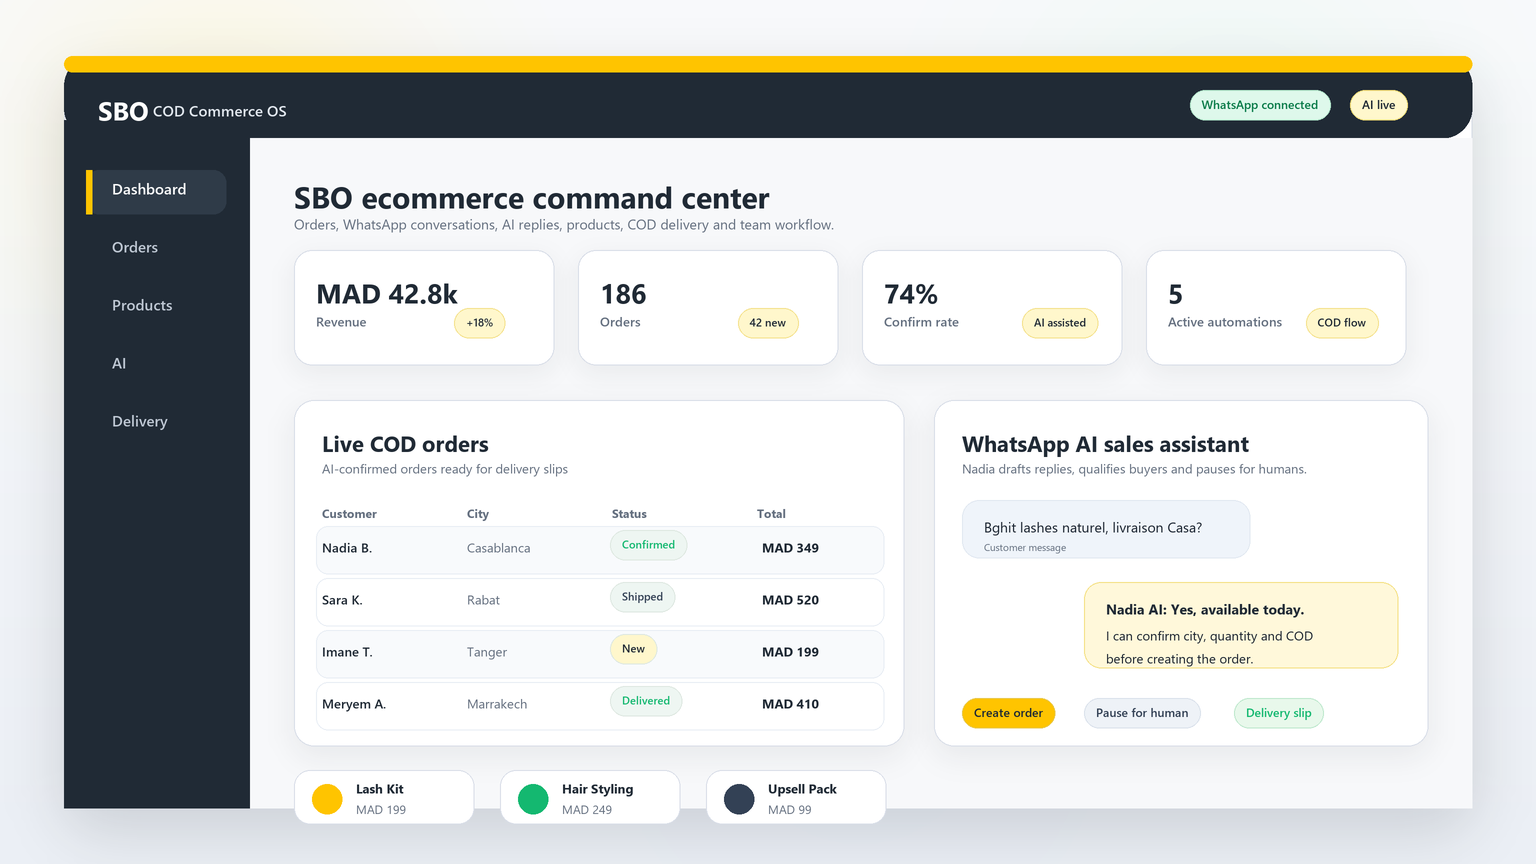Click the City column header
Image resolution: width=1536 pixels, height=864 pixels.
tap(478, 514)
